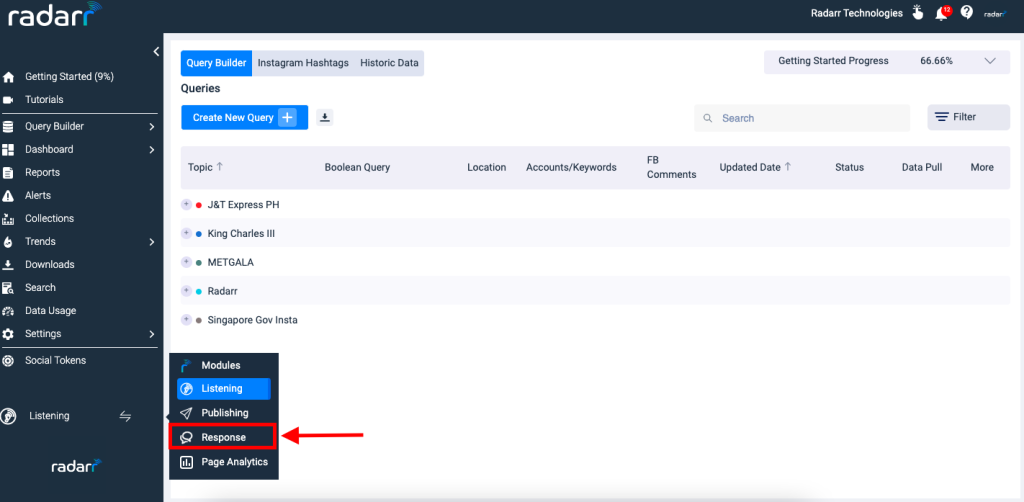
Task: Click the module switch arrows icon
Action: [125, 416]
